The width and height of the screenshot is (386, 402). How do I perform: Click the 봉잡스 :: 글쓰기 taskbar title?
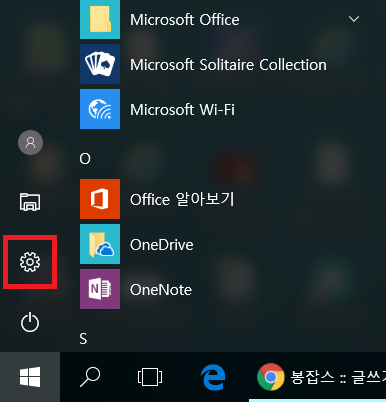coord(338,377)
